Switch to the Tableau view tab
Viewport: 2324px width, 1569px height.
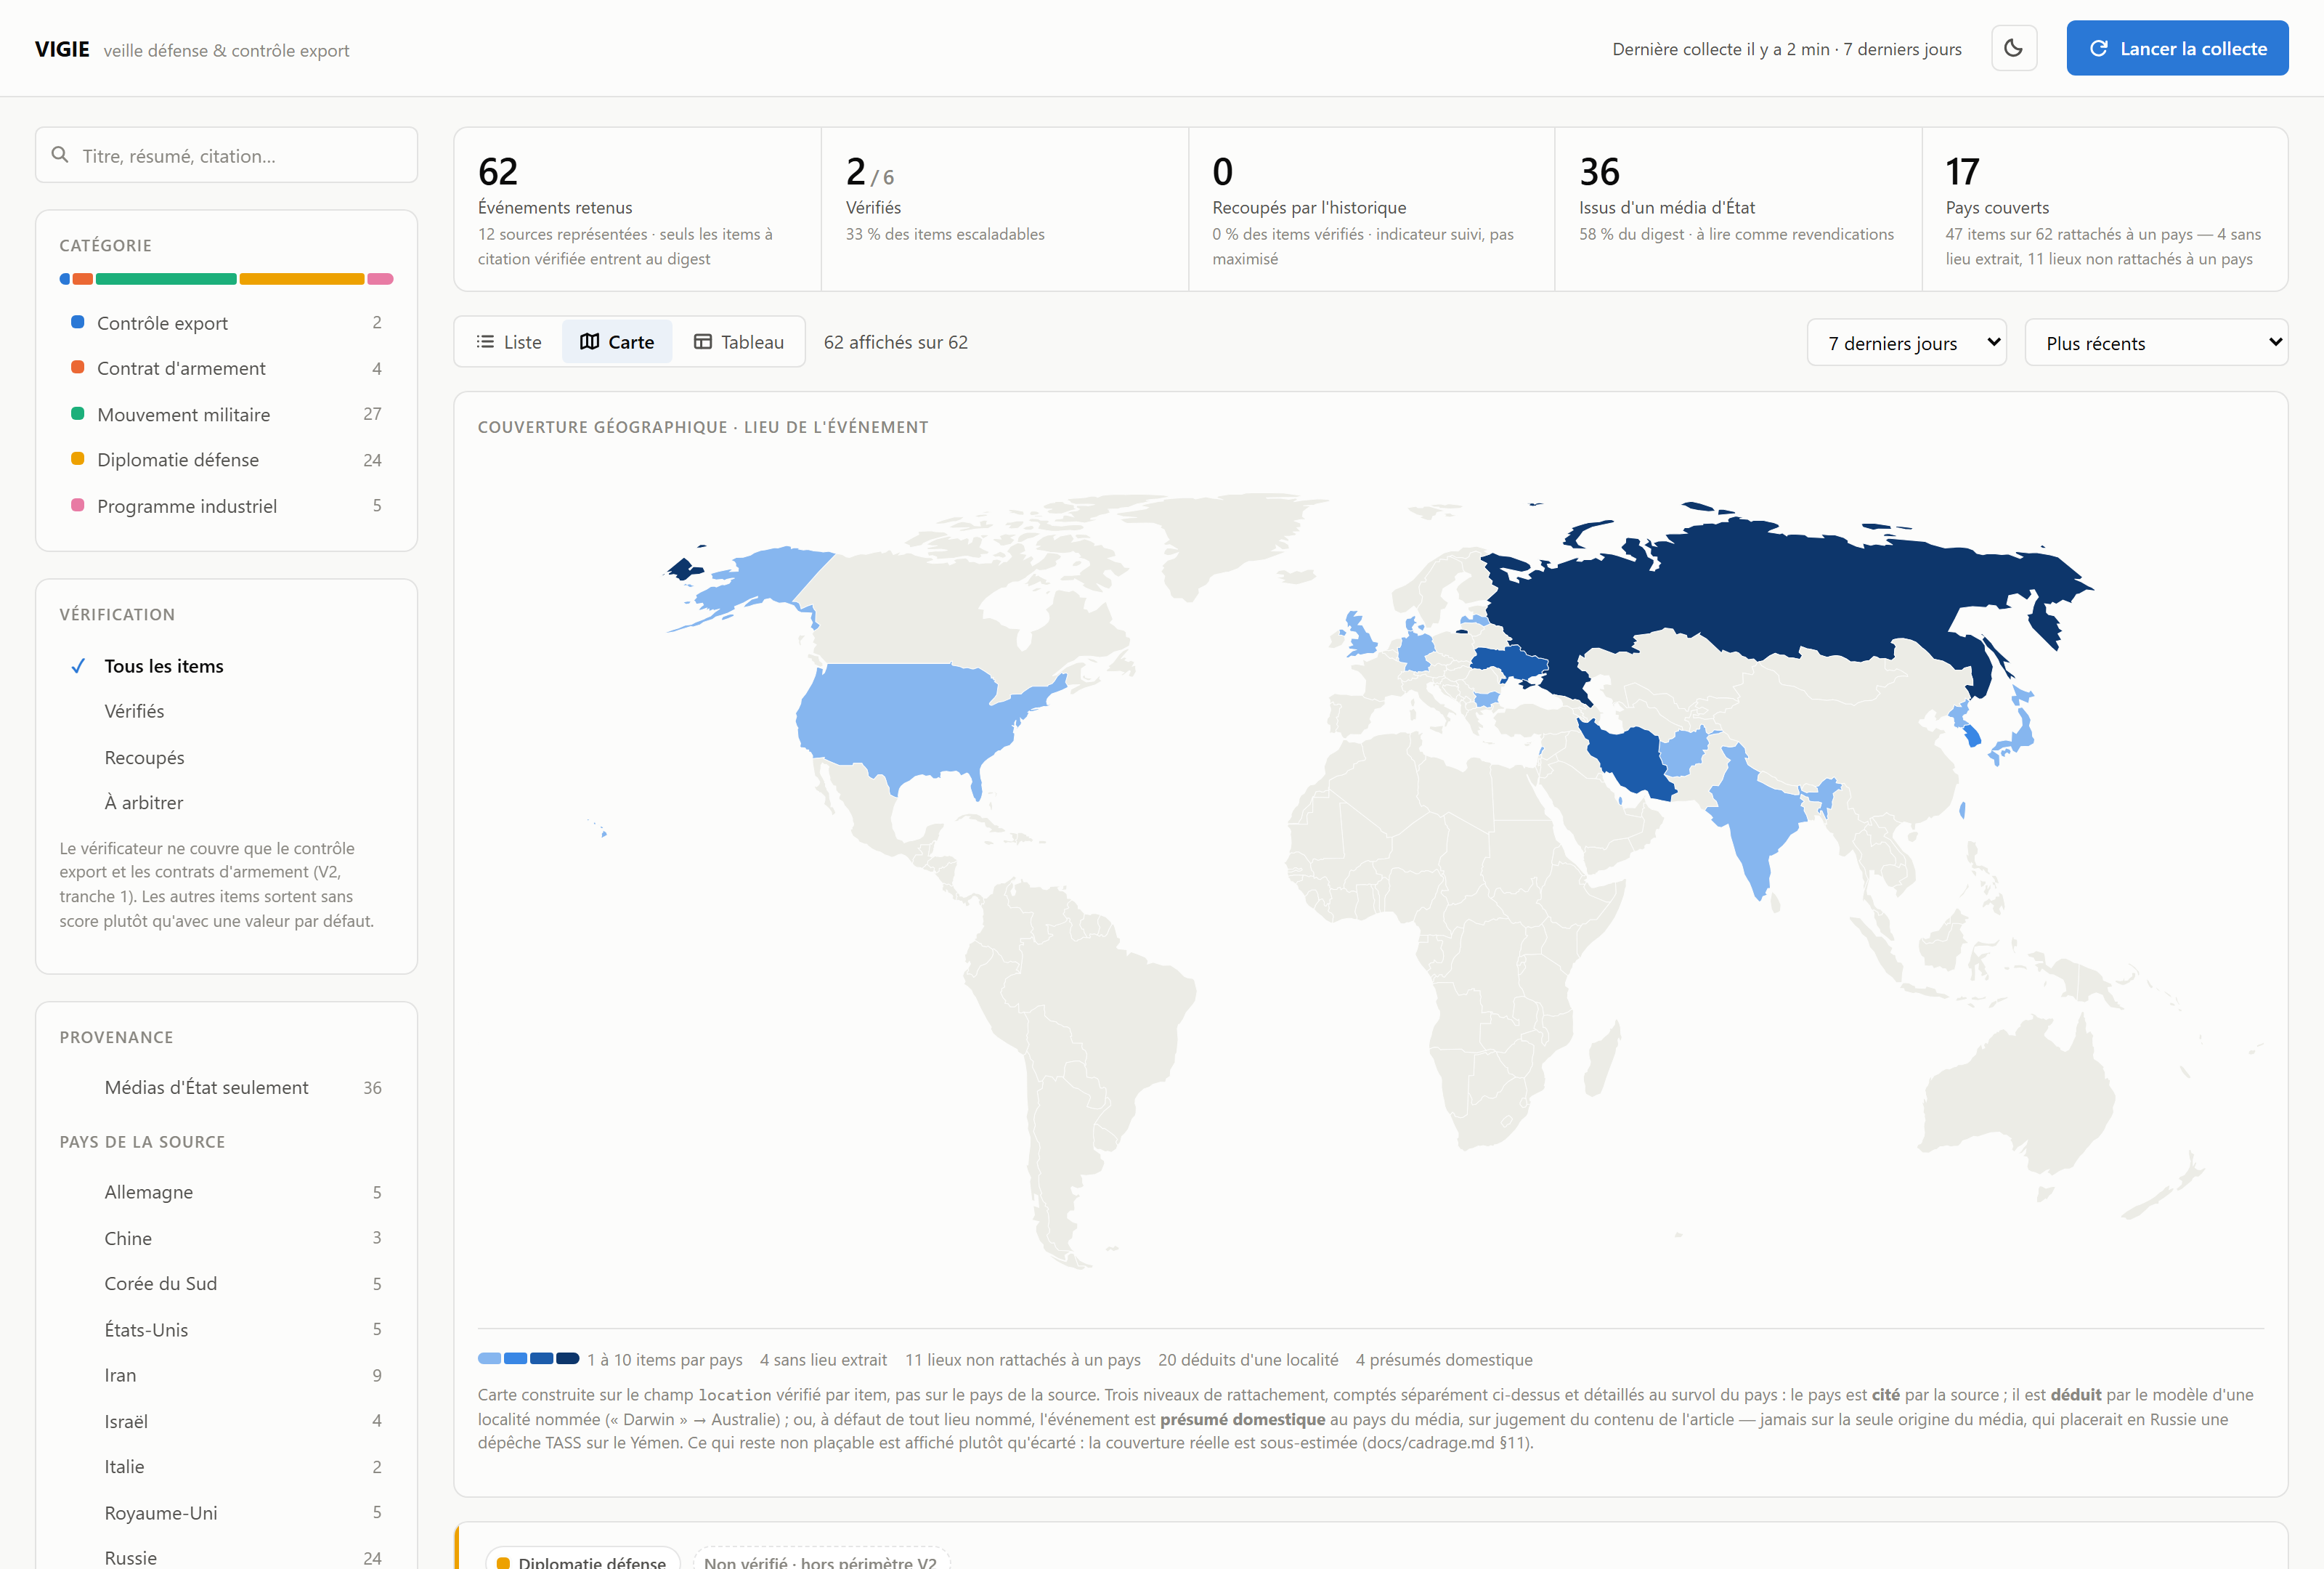coord(739,342)
